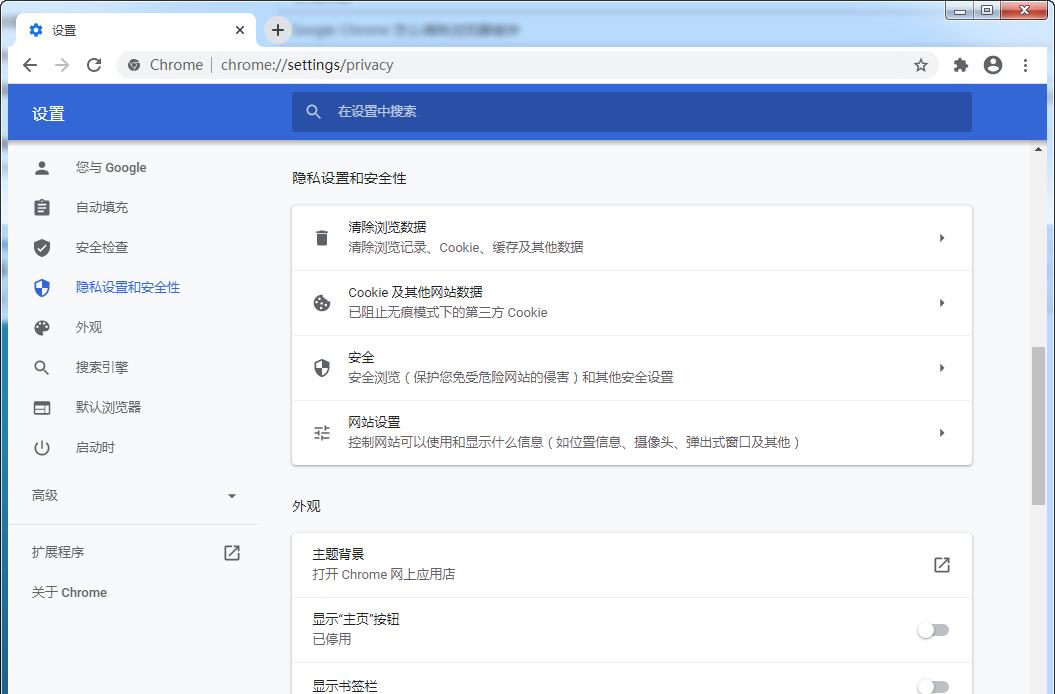1055x694 pixels.
Task: Click the search magnifier icon in the settings bar
Action: [x=314, y=112]
